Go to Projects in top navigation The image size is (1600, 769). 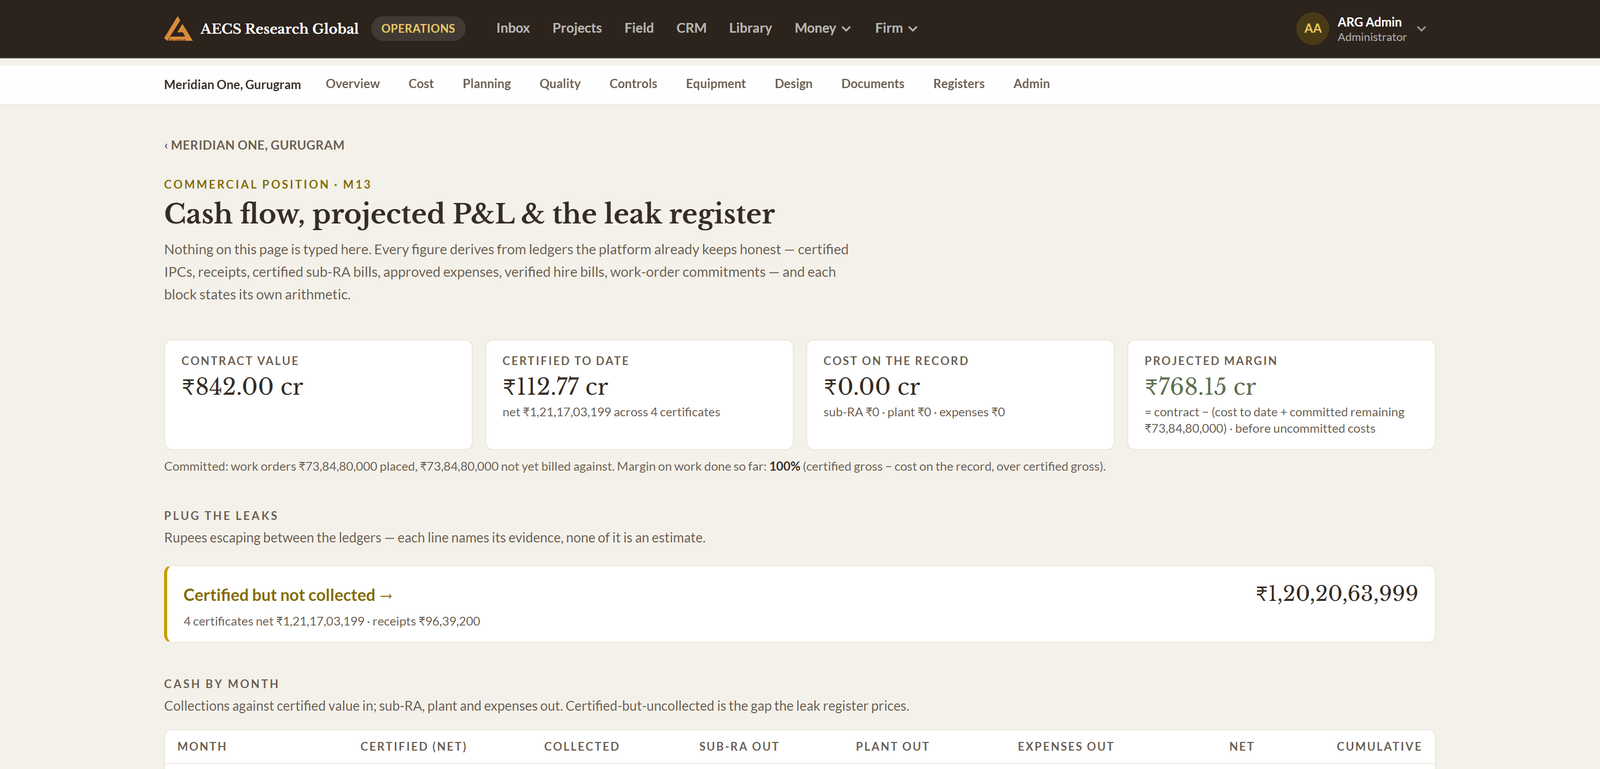pyautogui.click(x=577, y=28)
